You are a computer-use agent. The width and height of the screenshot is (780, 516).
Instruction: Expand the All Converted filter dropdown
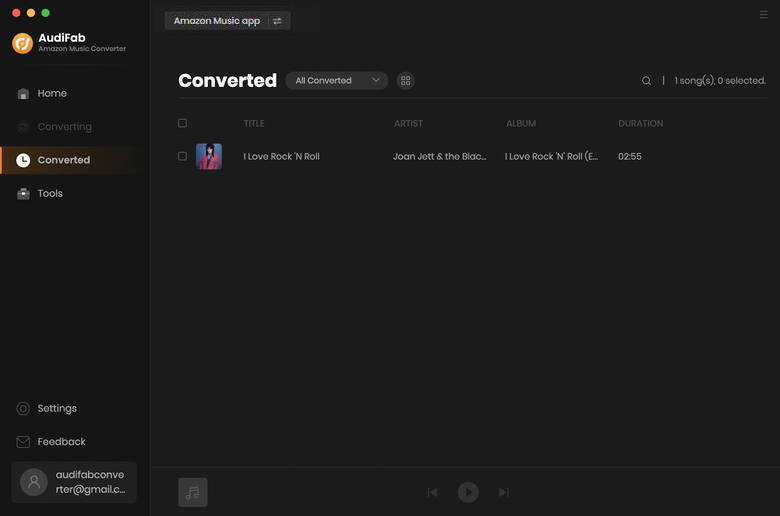[337, 81]
